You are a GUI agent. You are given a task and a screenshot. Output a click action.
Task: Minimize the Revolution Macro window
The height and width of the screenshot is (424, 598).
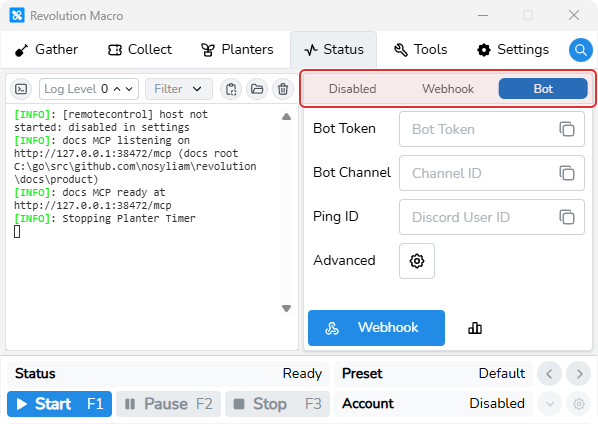click(x=483, y=16)
